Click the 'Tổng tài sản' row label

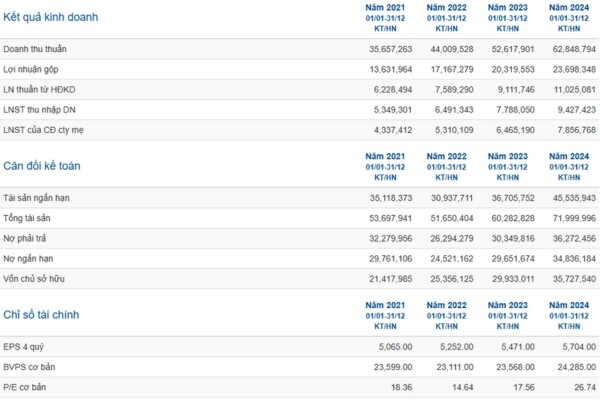tap(29, 218)
